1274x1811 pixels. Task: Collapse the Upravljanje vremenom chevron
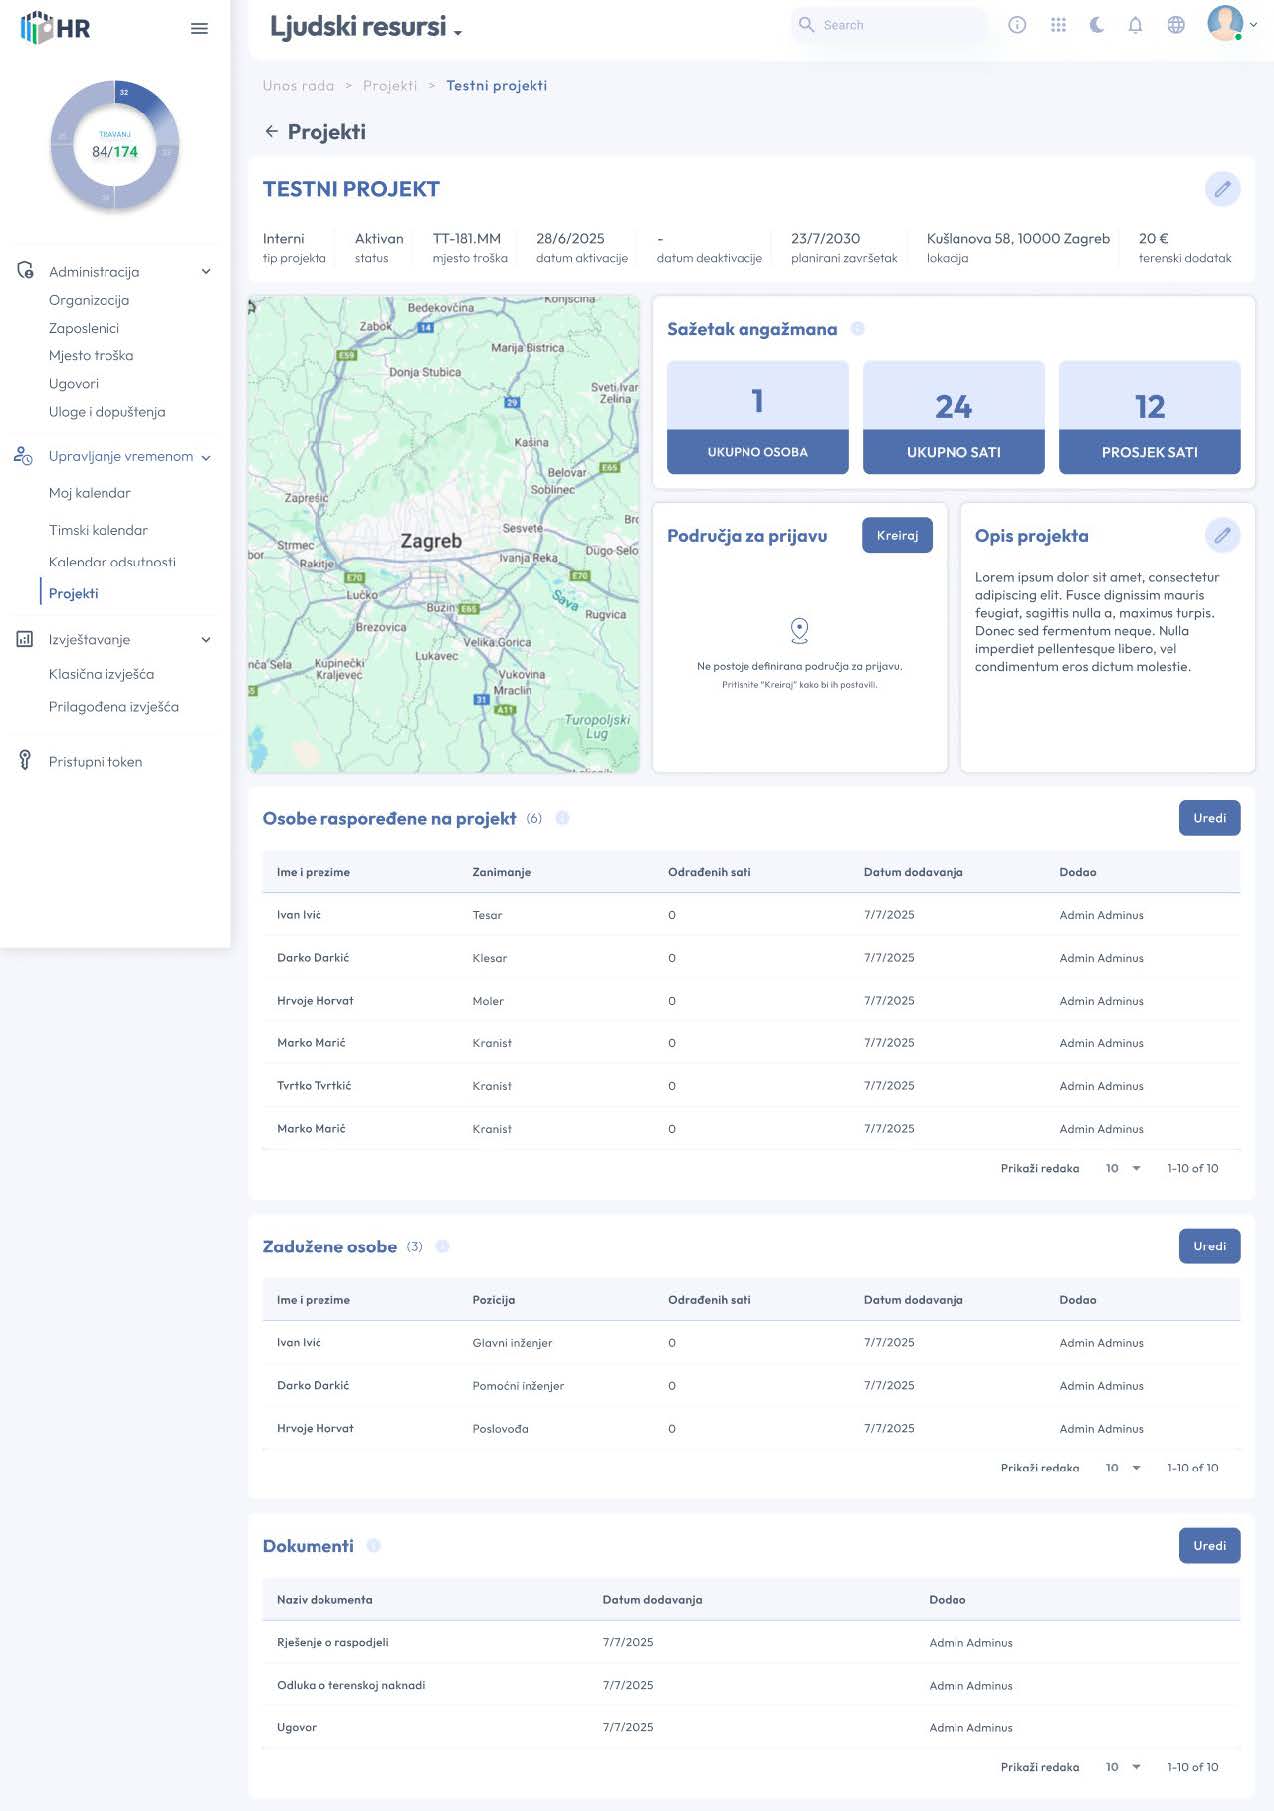(206, 458)
